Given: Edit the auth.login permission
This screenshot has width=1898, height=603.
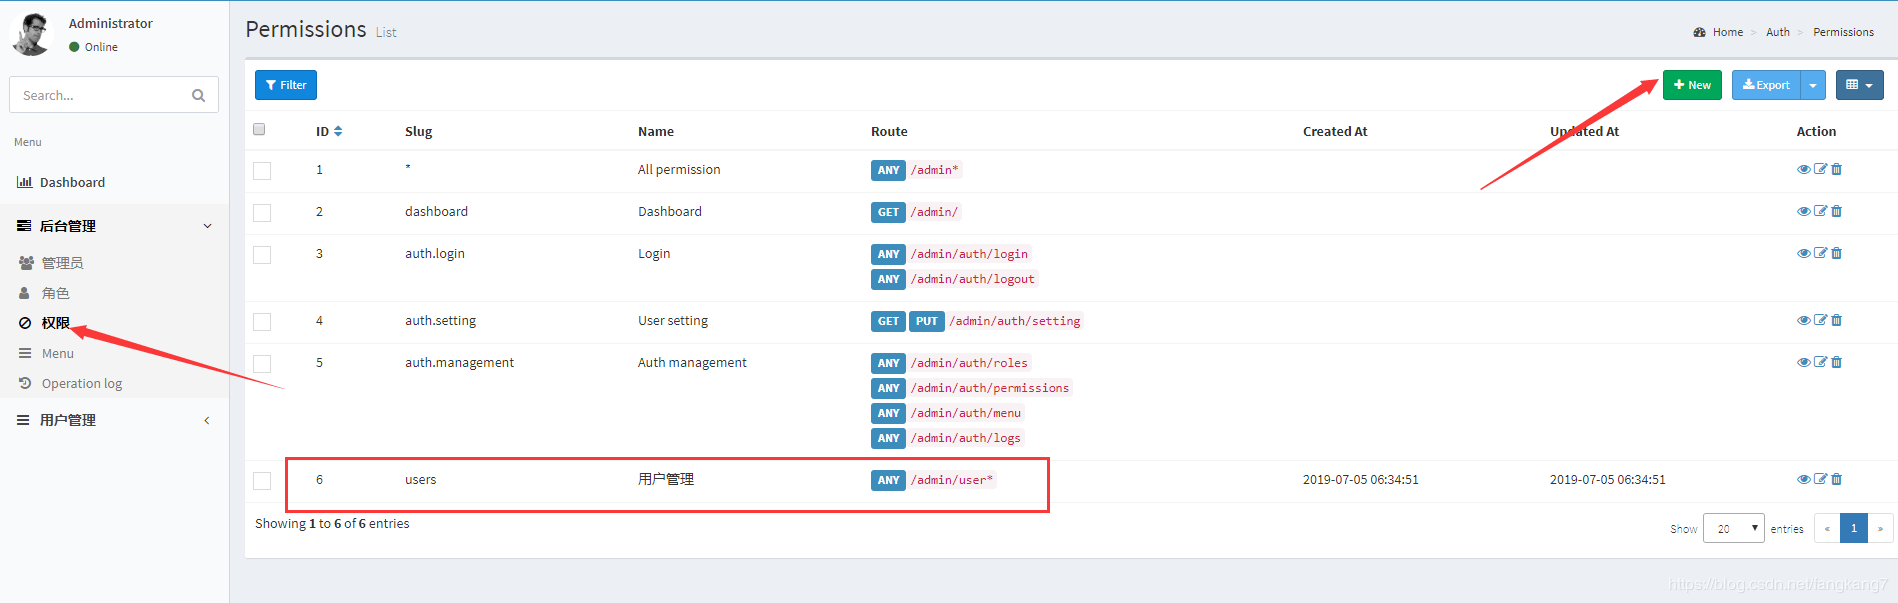Looking at the screenshot, I should (1820, 253).
